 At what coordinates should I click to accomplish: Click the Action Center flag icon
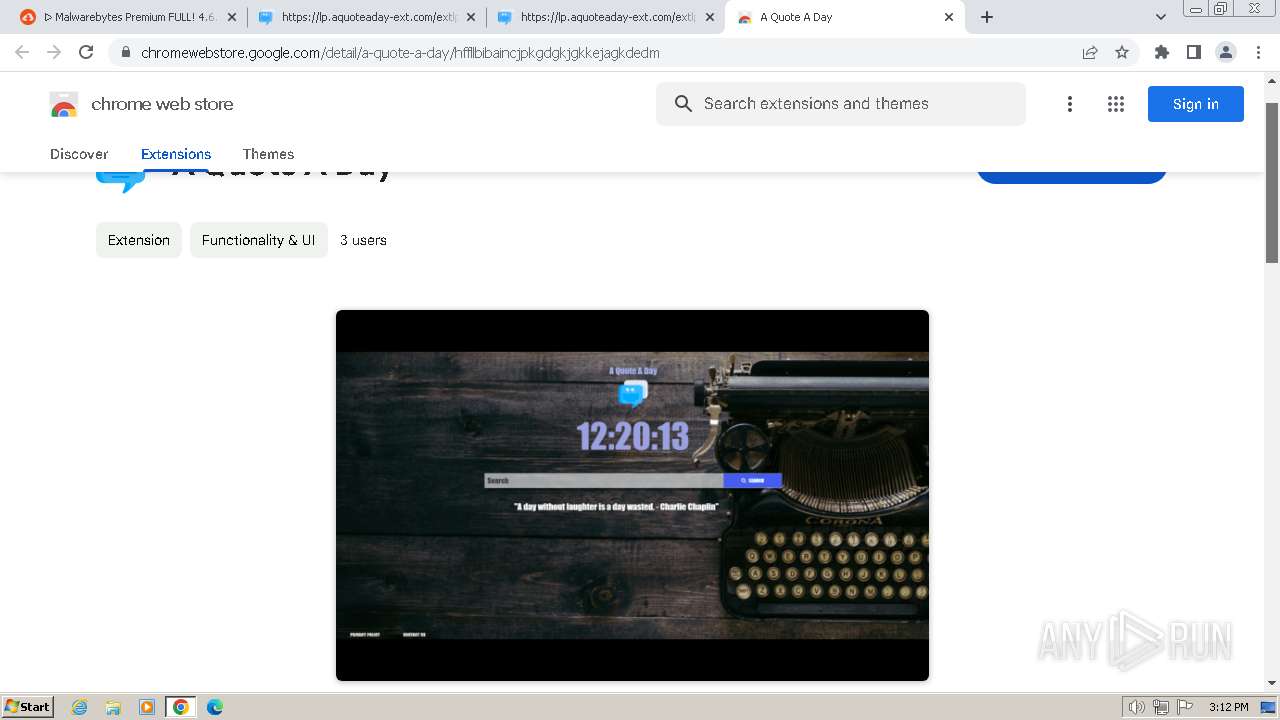coord(1185,707)
